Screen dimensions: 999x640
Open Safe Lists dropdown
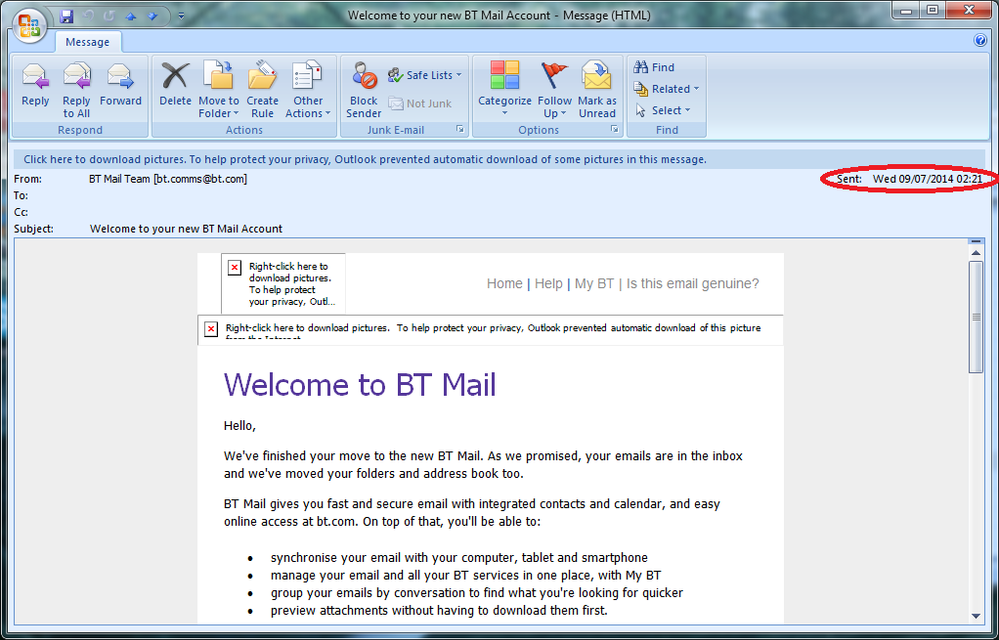pos(424,75)
